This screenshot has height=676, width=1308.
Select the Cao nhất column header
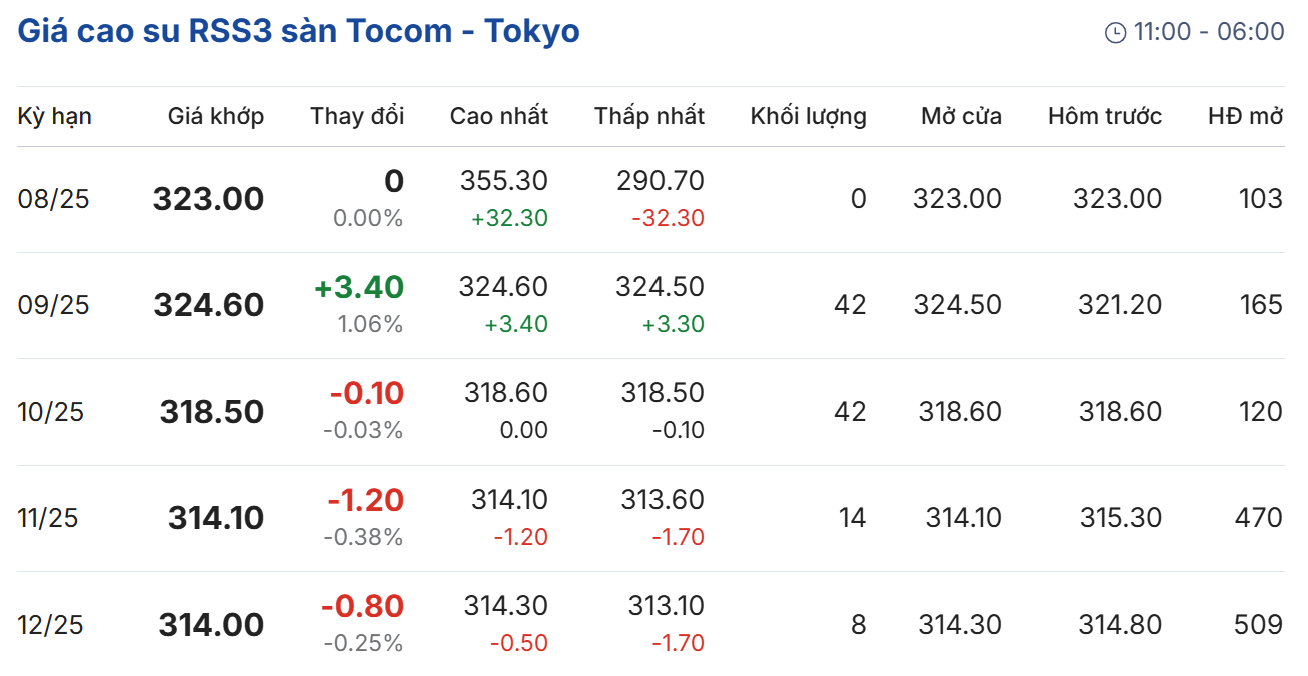click(499, 116)
